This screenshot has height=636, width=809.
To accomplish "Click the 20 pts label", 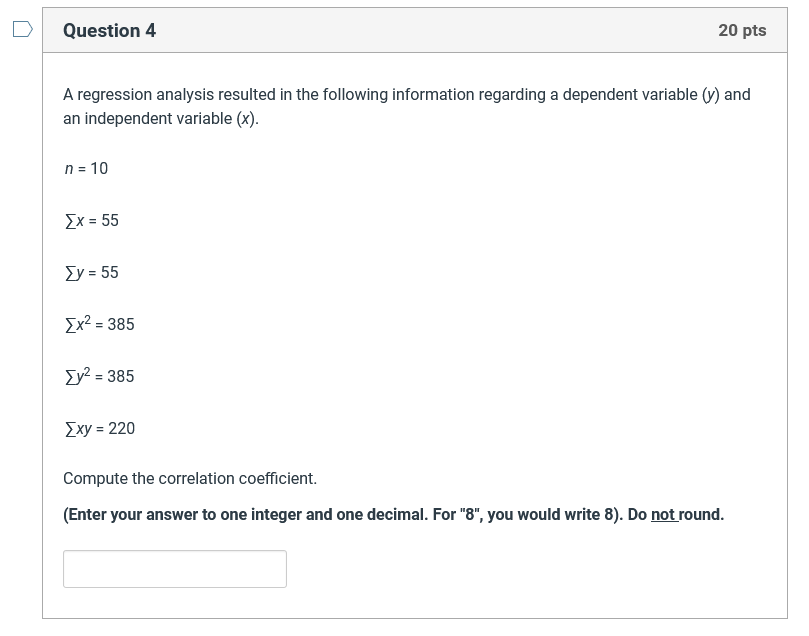I will pos(742,30).
